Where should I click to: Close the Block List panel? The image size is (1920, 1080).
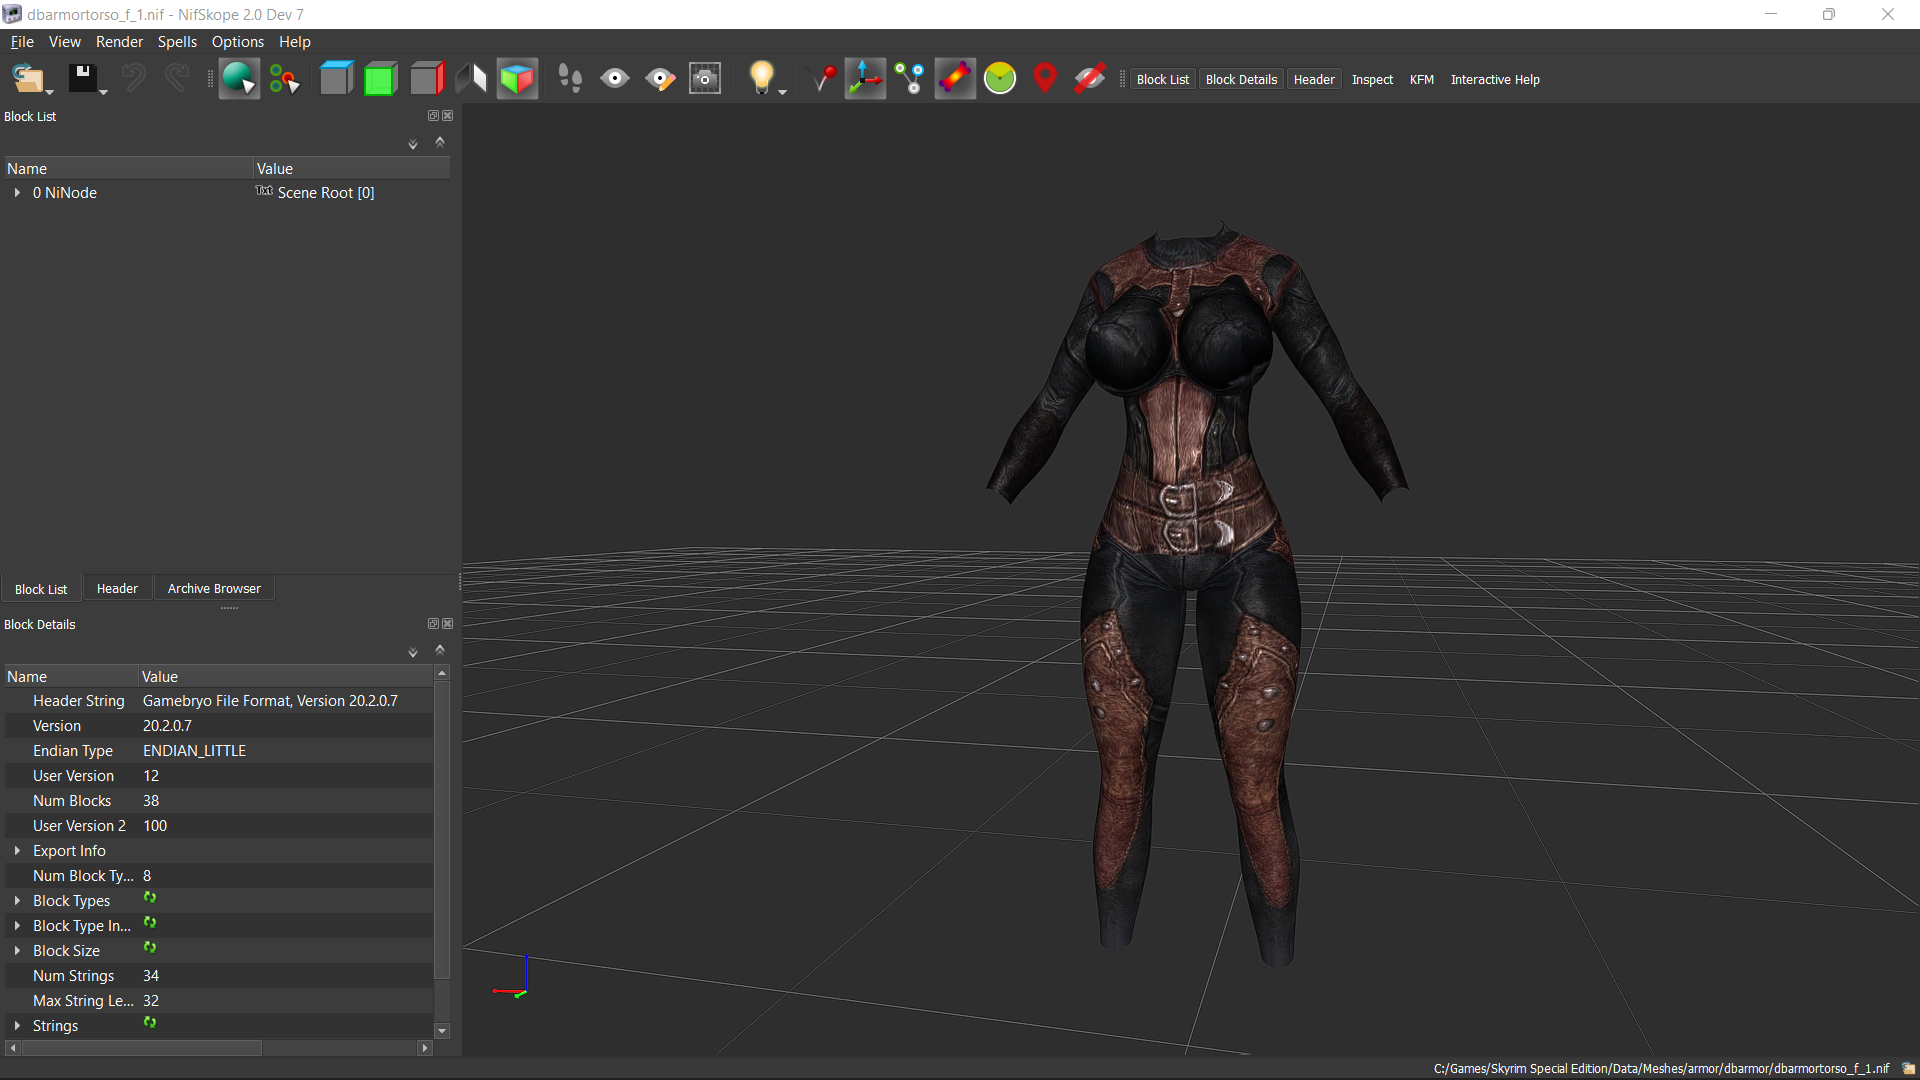(x=448, y=116)
